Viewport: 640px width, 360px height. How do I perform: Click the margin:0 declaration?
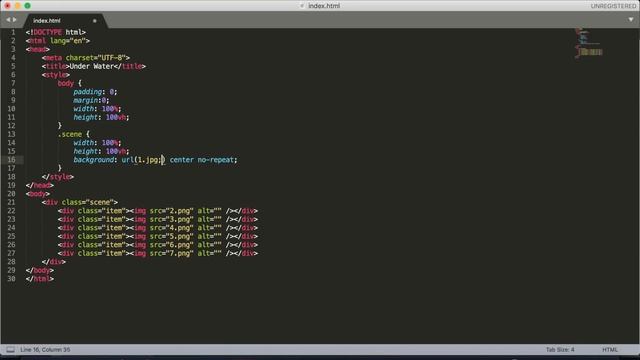91,100
